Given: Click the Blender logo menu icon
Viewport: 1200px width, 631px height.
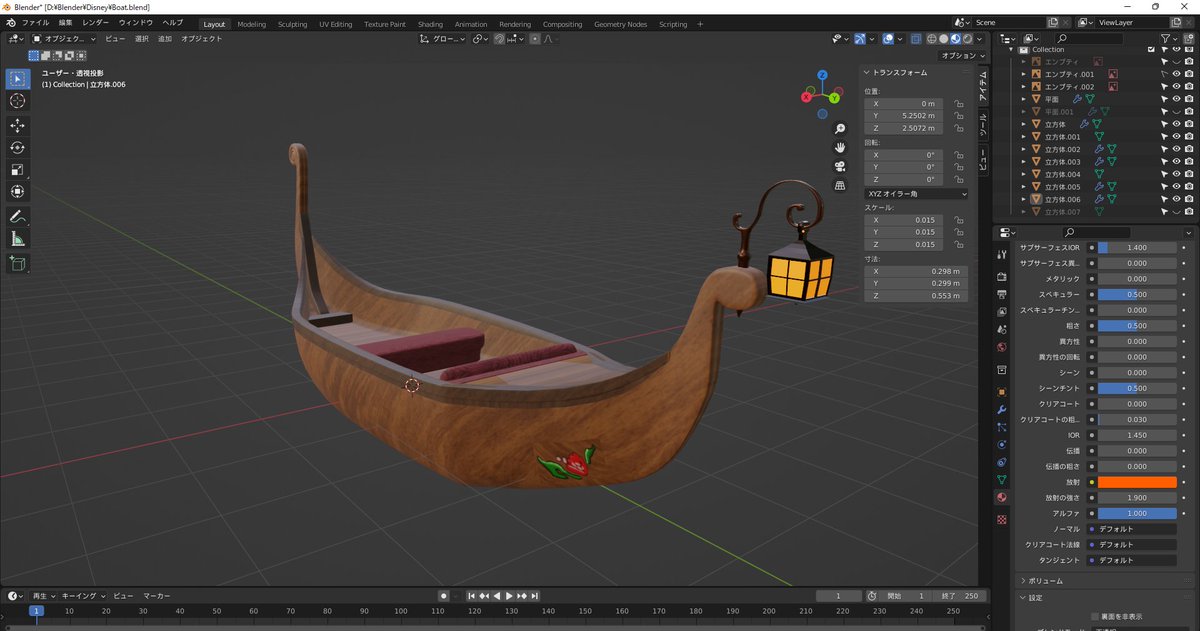Looking at the screenshot, I should (x=11, y=22).
